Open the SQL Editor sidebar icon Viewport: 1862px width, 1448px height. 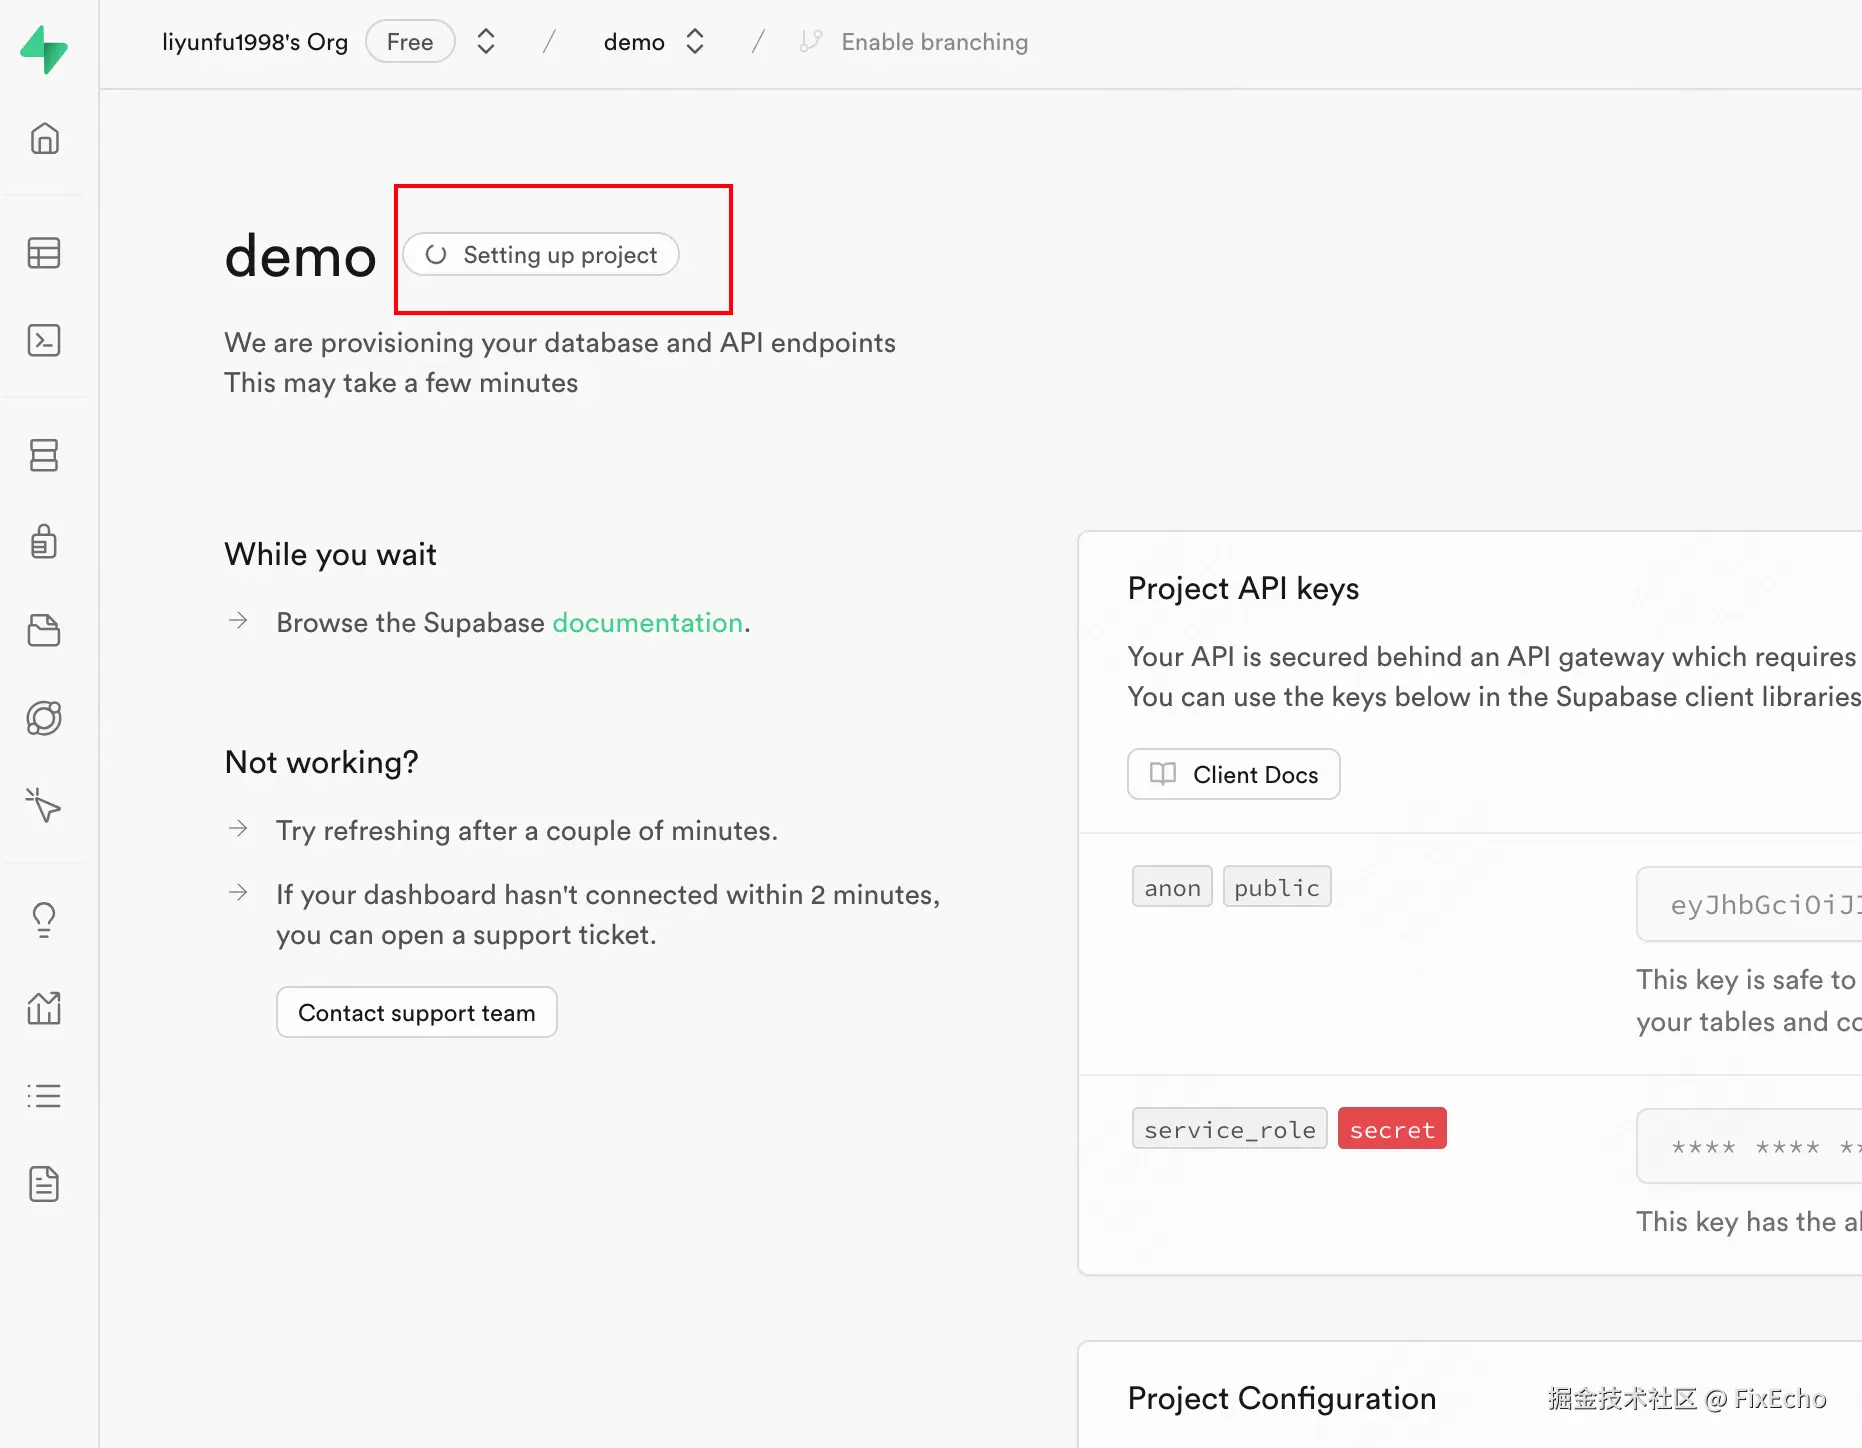[x=44, y=341]
